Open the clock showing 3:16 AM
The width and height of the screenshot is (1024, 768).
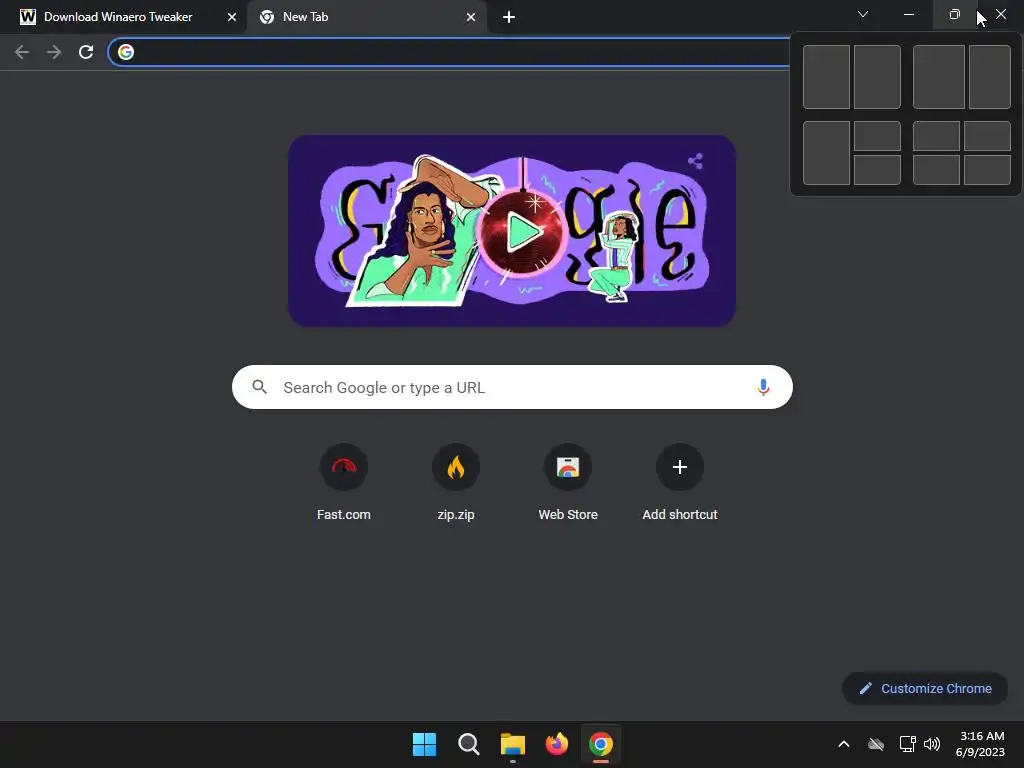980,744
